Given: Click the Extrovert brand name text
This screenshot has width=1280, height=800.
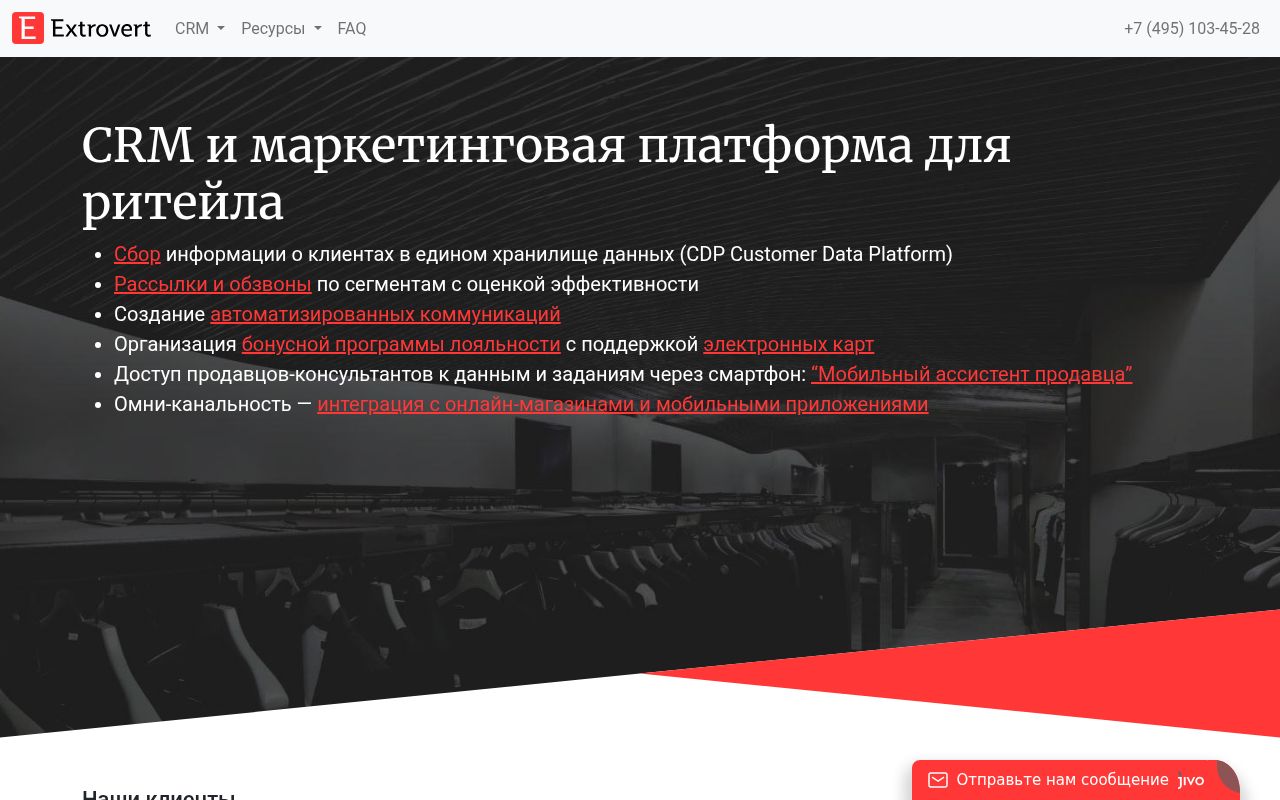Looking at the screenshot, I should pyautogui.click(x=101, y=28).
